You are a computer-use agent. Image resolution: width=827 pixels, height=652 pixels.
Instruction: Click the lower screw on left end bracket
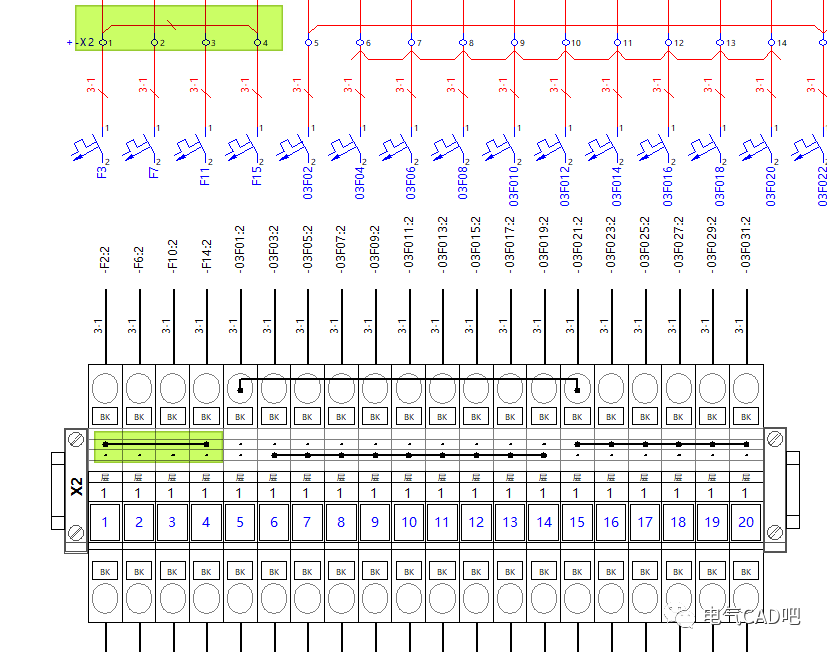(76, 533)
